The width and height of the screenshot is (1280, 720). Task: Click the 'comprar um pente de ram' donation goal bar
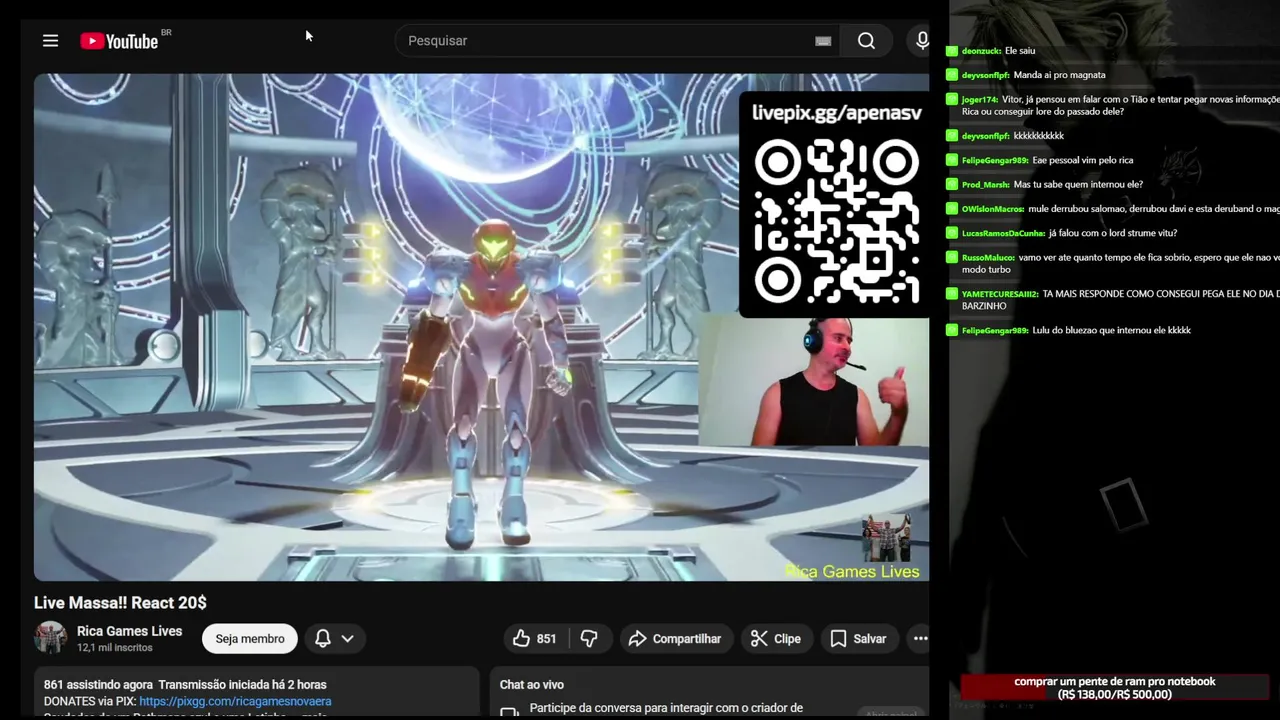click(x=1115, y=688)
